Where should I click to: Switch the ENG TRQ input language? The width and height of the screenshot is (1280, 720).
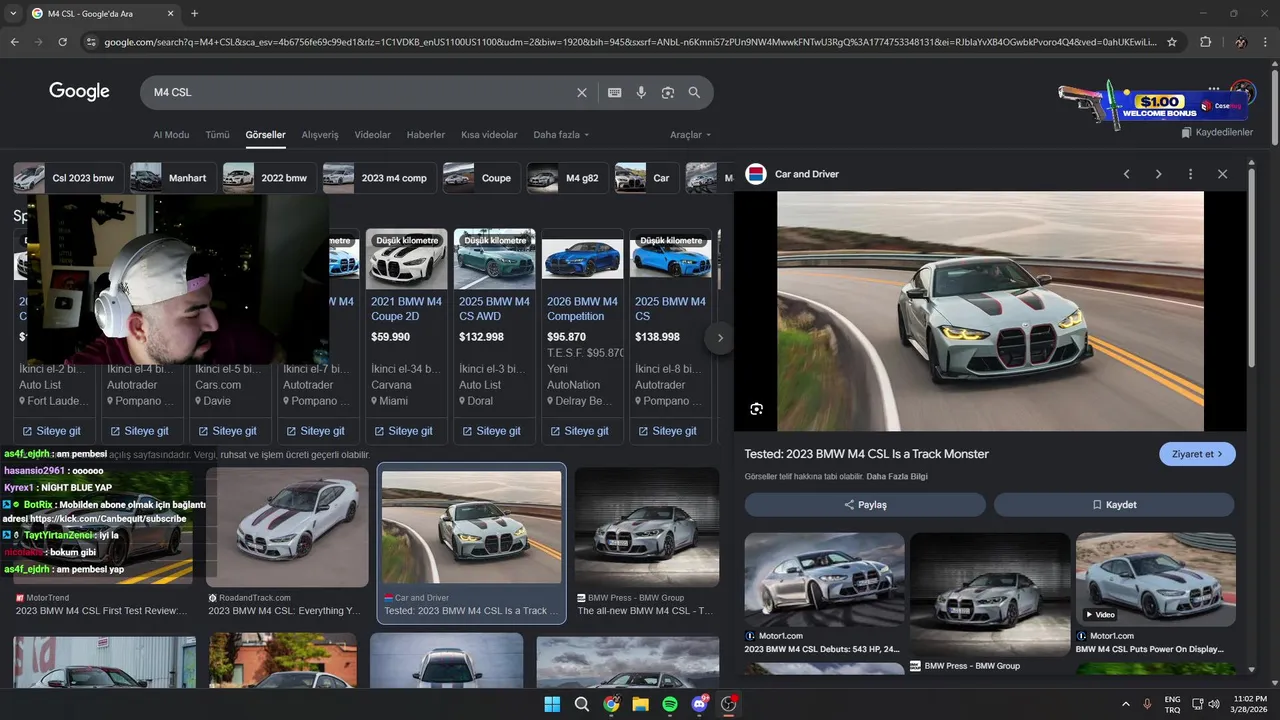point(1172,704)
